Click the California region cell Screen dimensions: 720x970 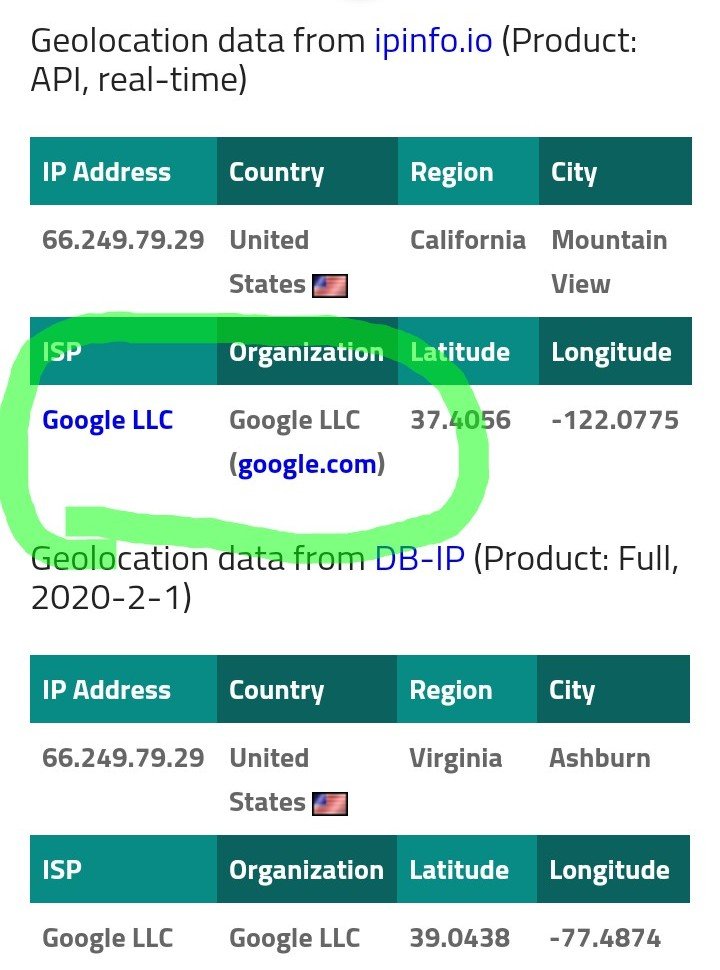point(468,240)
